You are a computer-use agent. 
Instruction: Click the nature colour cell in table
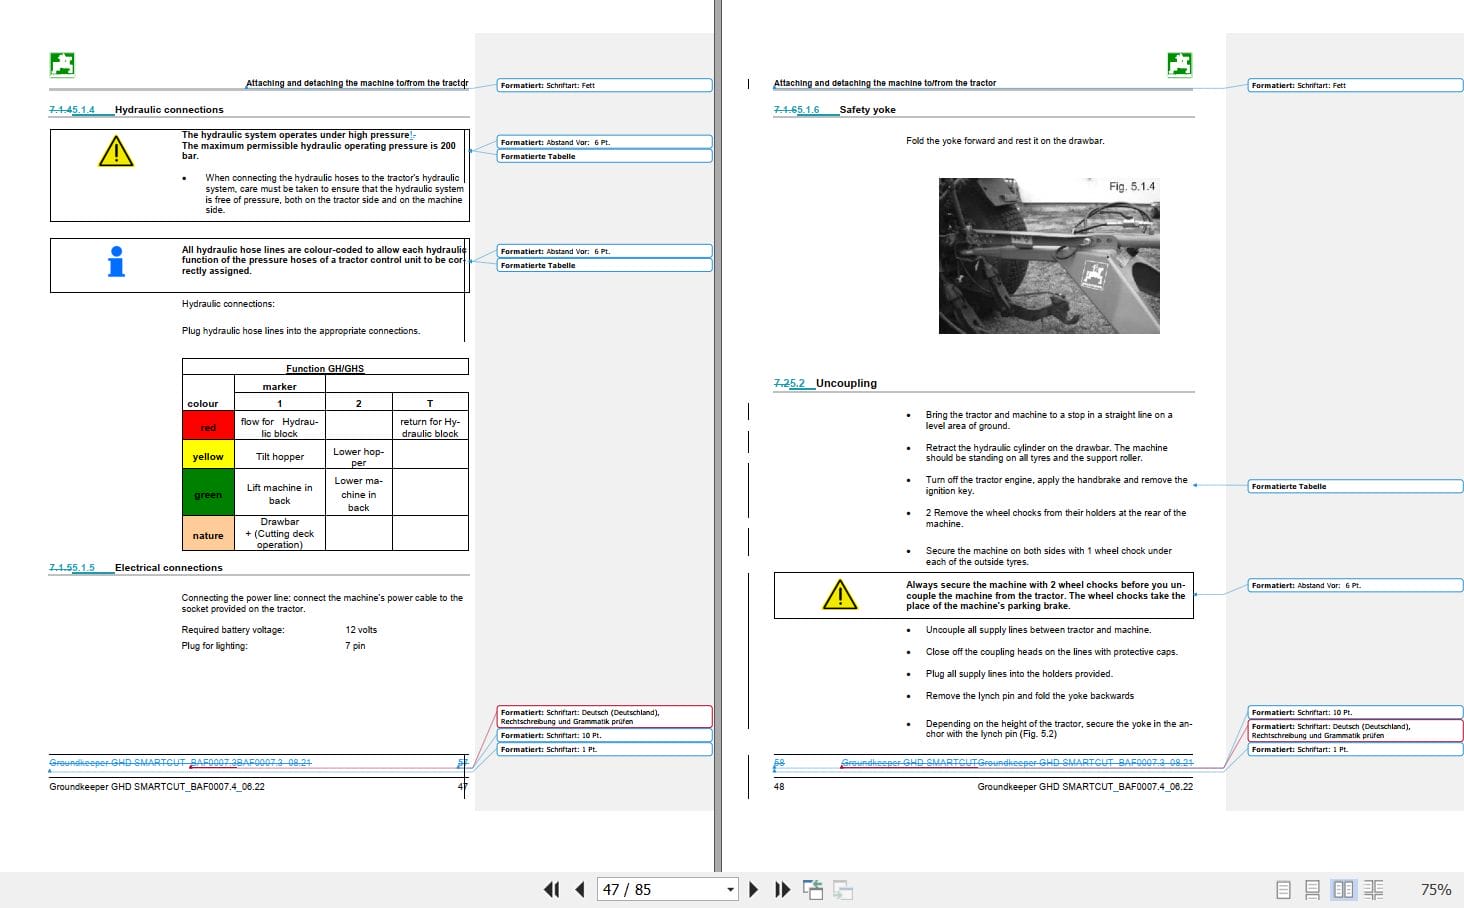tap(208, 535)
